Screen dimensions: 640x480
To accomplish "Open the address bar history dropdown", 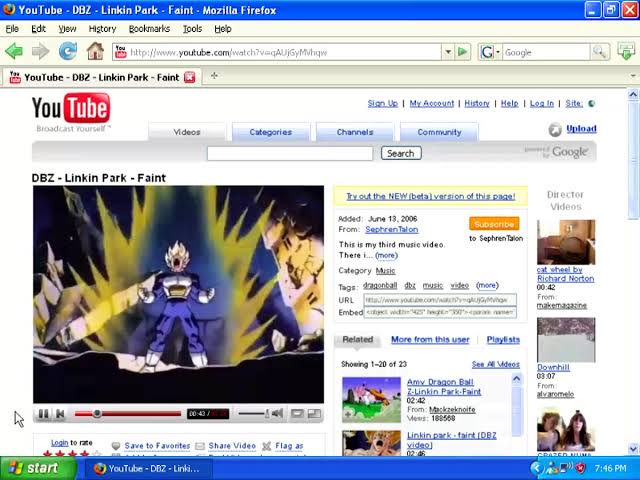I will pos(448,52).
